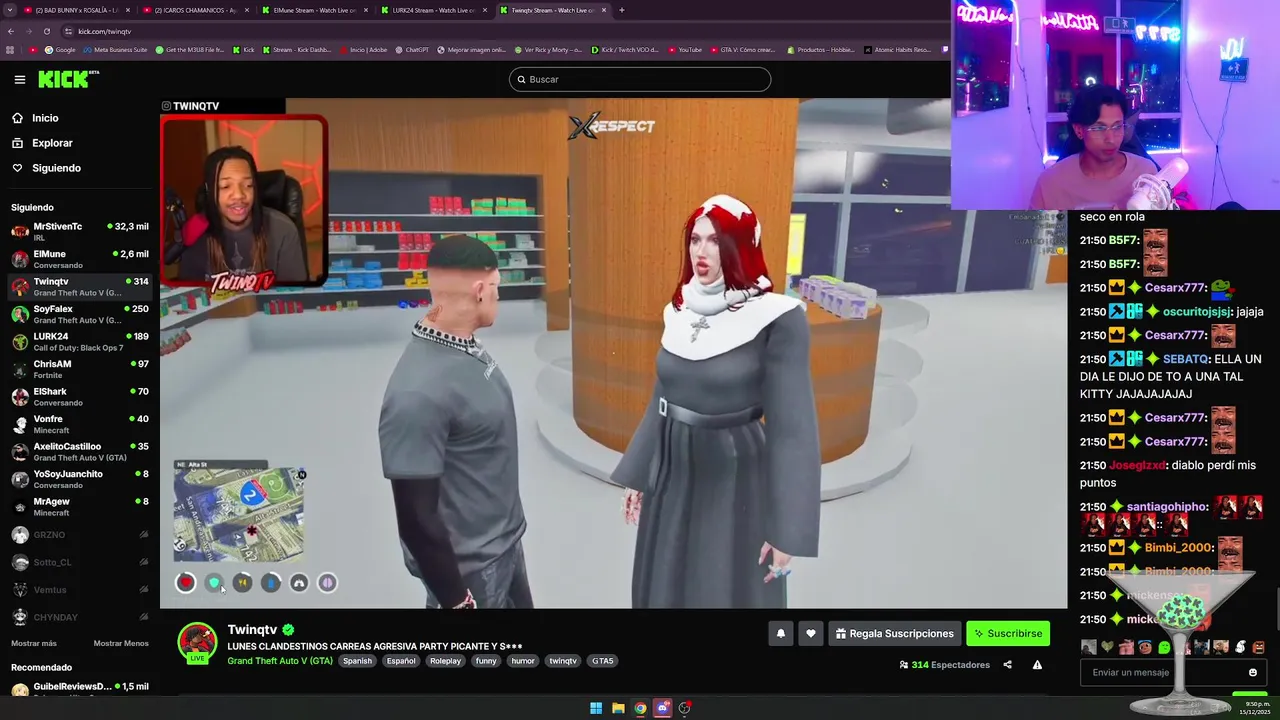
Task: Switch to ICAROS CHAMANICOS browser tab
Action: click(195, 10)
